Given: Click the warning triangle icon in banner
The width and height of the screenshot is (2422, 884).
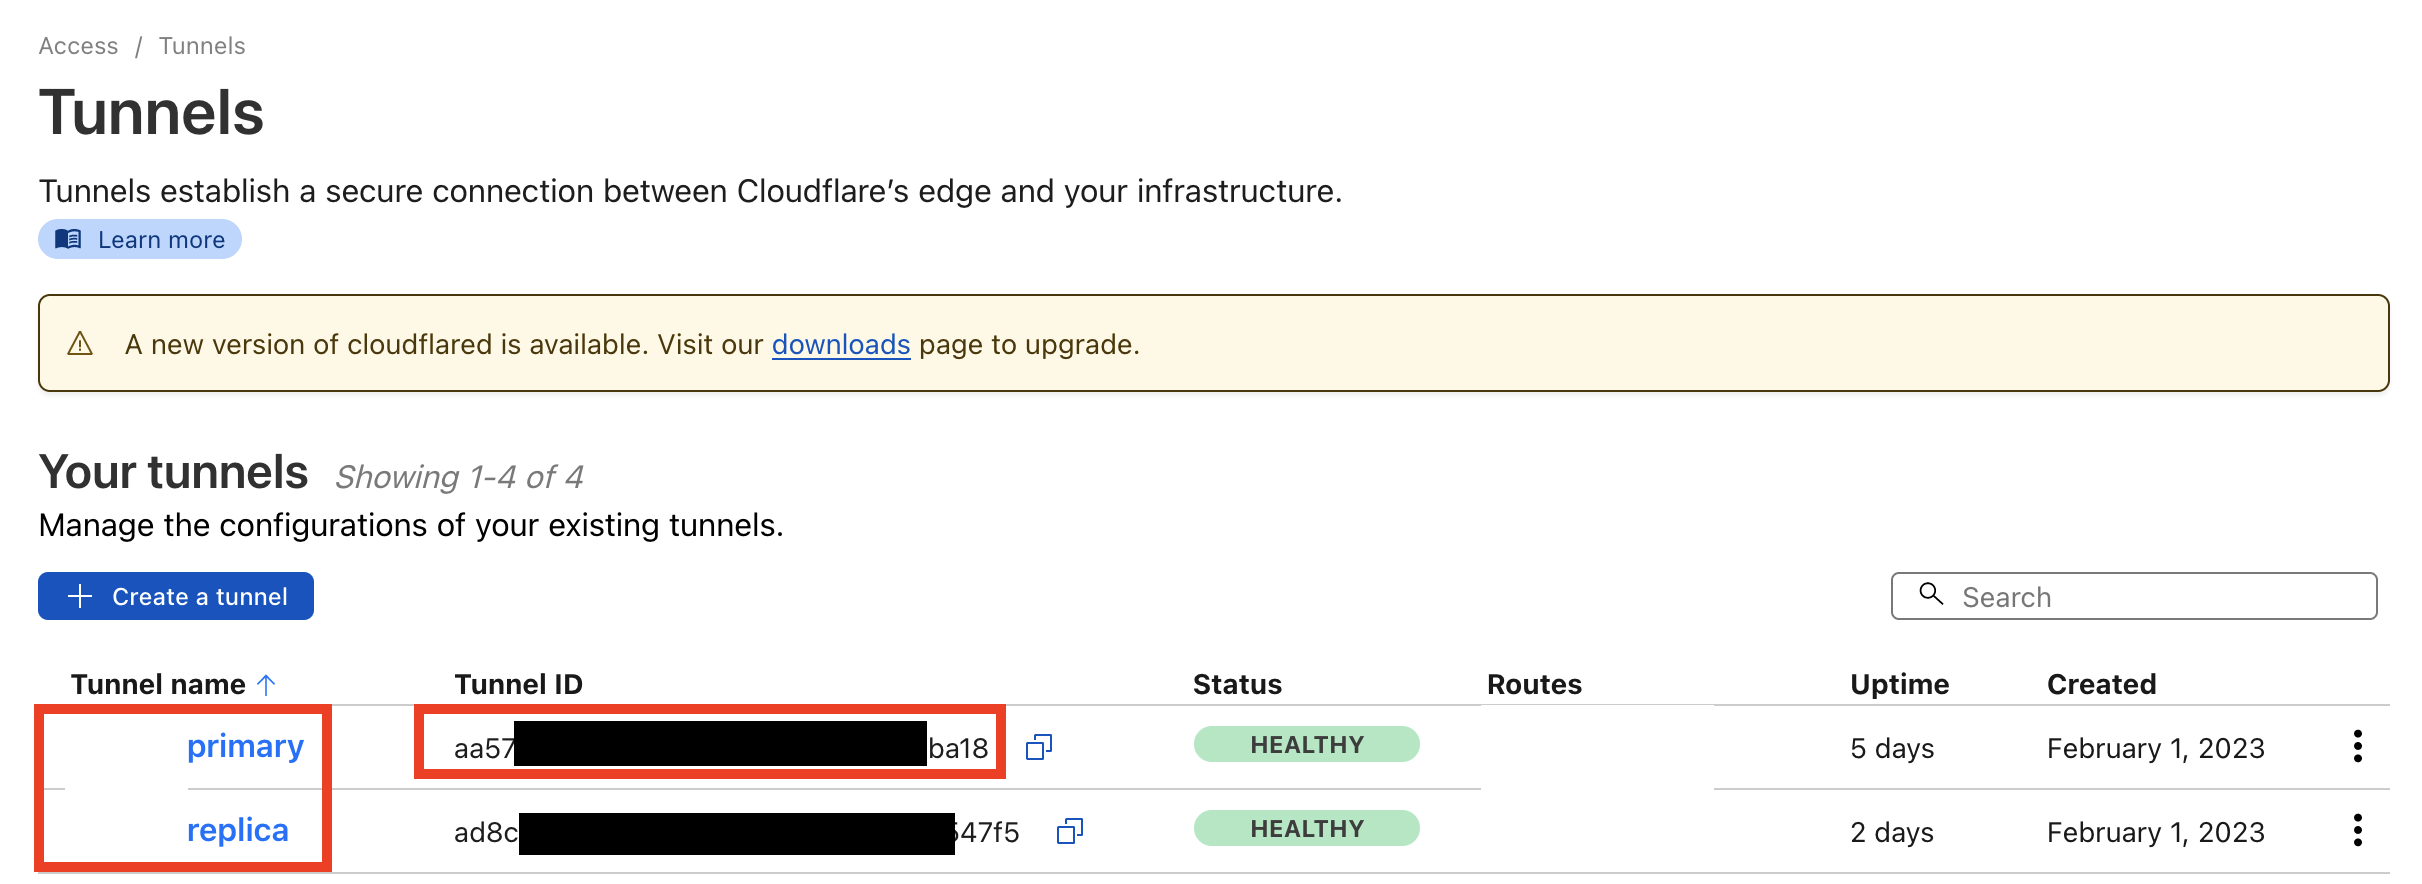Looking at the screenshot, I should tap(80, 344).
